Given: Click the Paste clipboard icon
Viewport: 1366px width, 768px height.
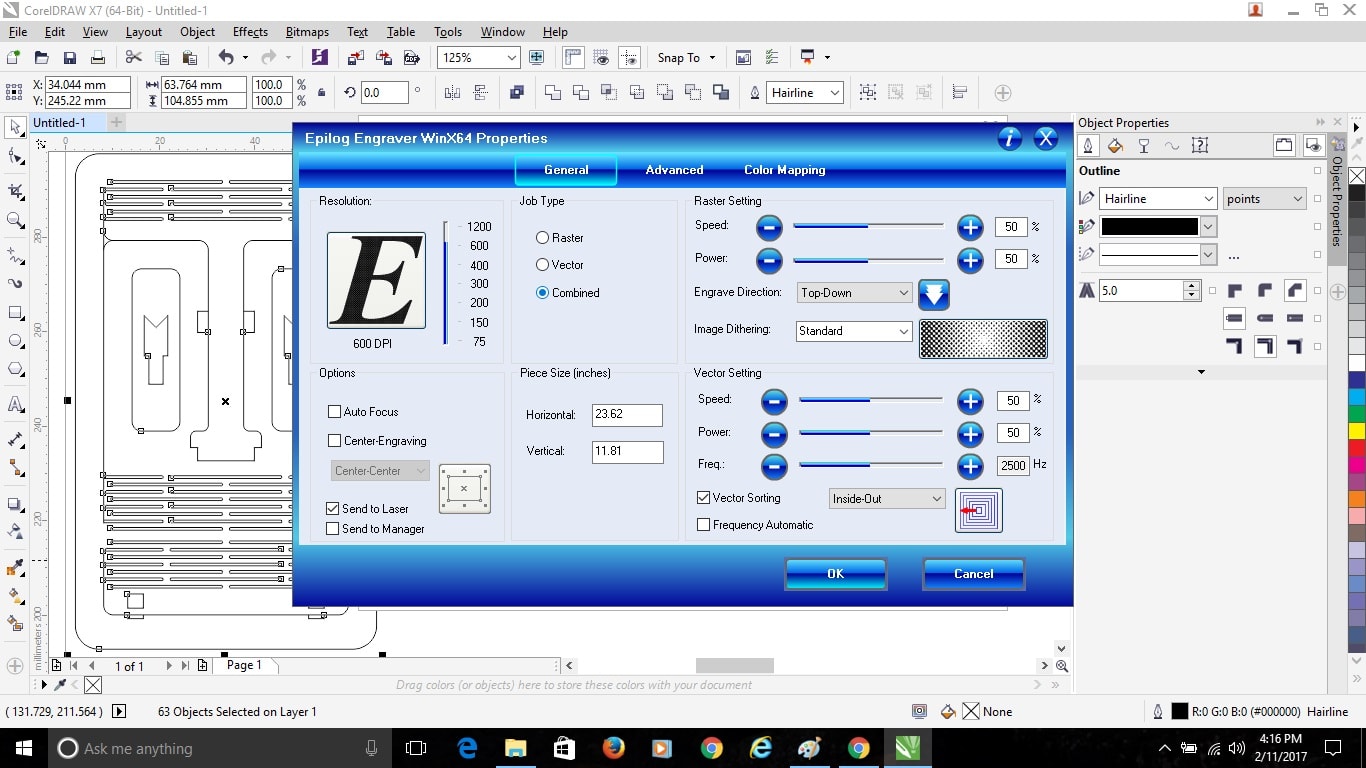Looking at the screenshot, I should 189,58.
